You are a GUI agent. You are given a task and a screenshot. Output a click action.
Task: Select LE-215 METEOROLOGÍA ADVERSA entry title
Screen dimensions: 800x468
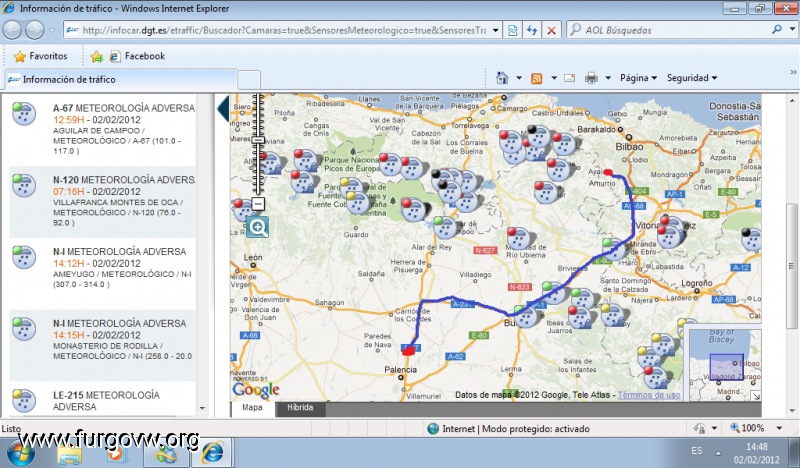(106, 401)
